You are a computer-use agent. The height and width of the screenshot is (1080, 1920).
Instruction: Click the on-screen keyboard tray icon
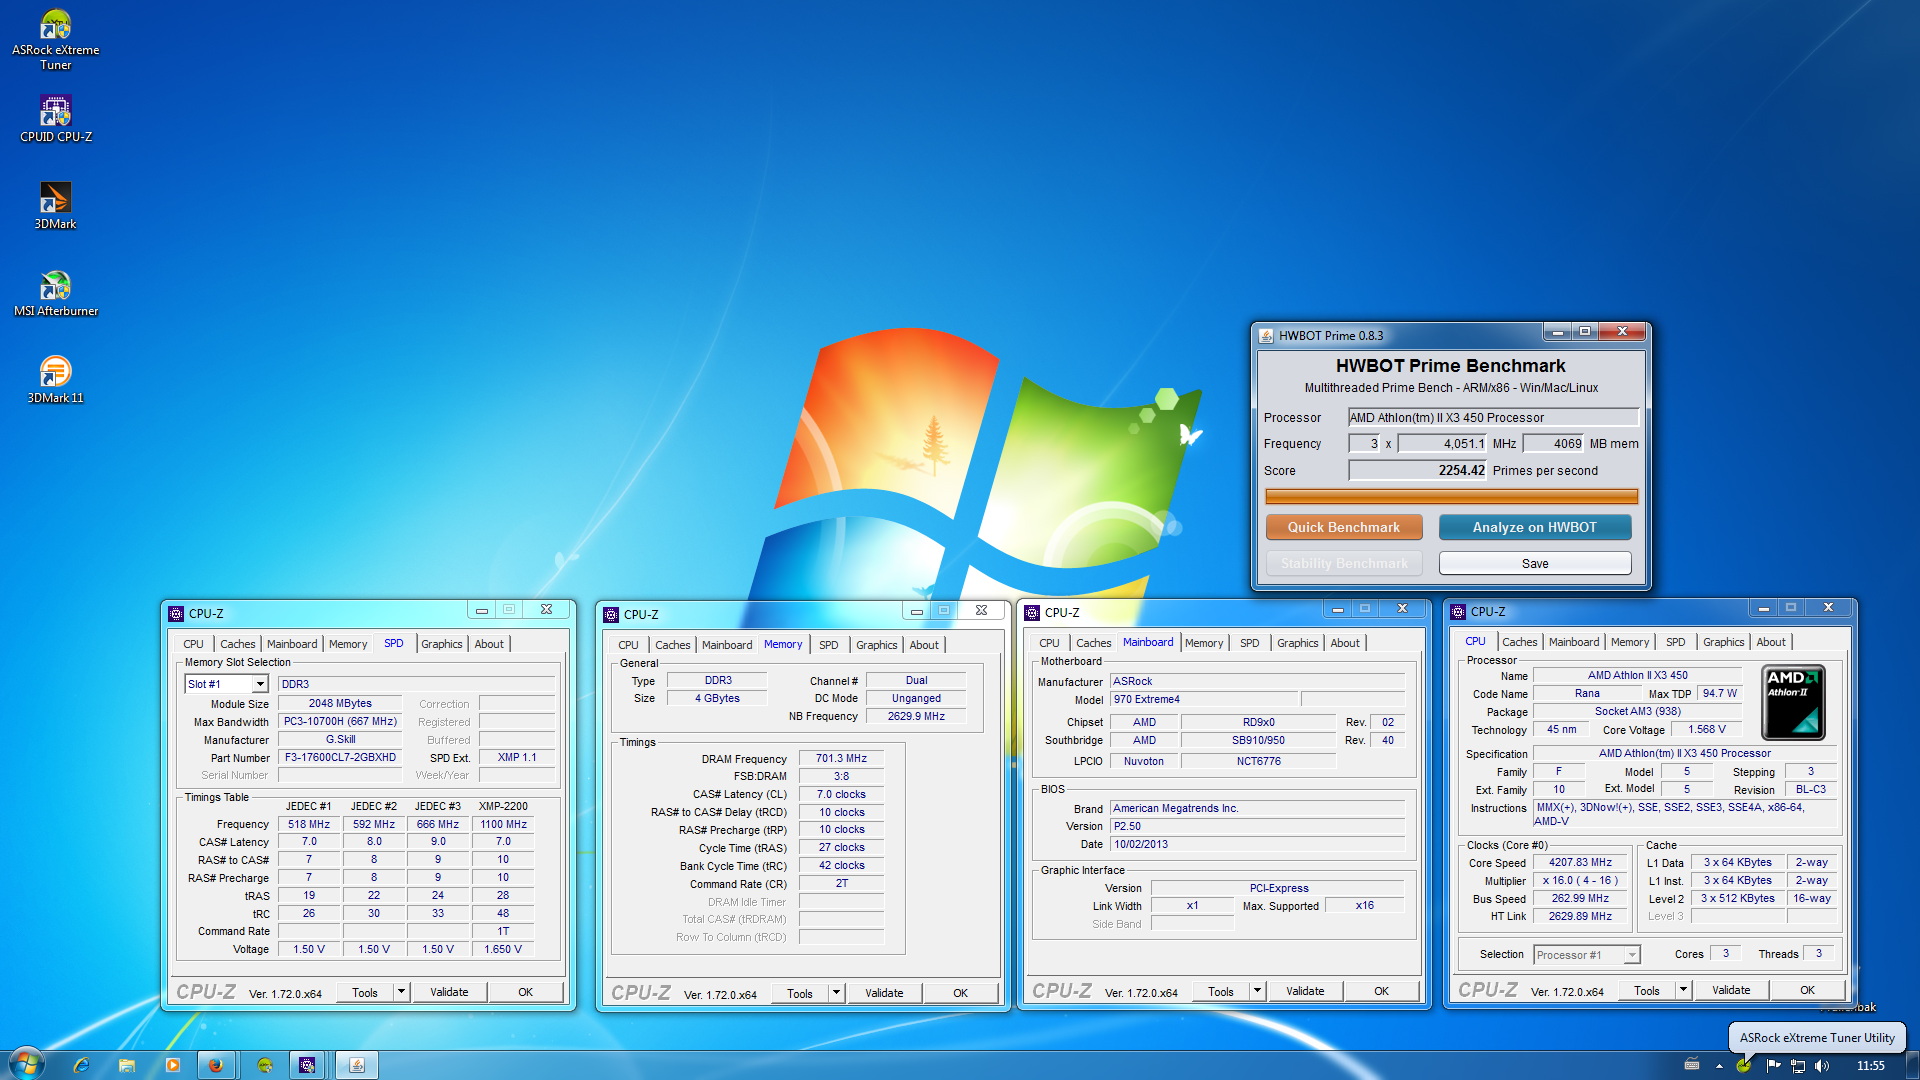click(x=1692, y=1065)
